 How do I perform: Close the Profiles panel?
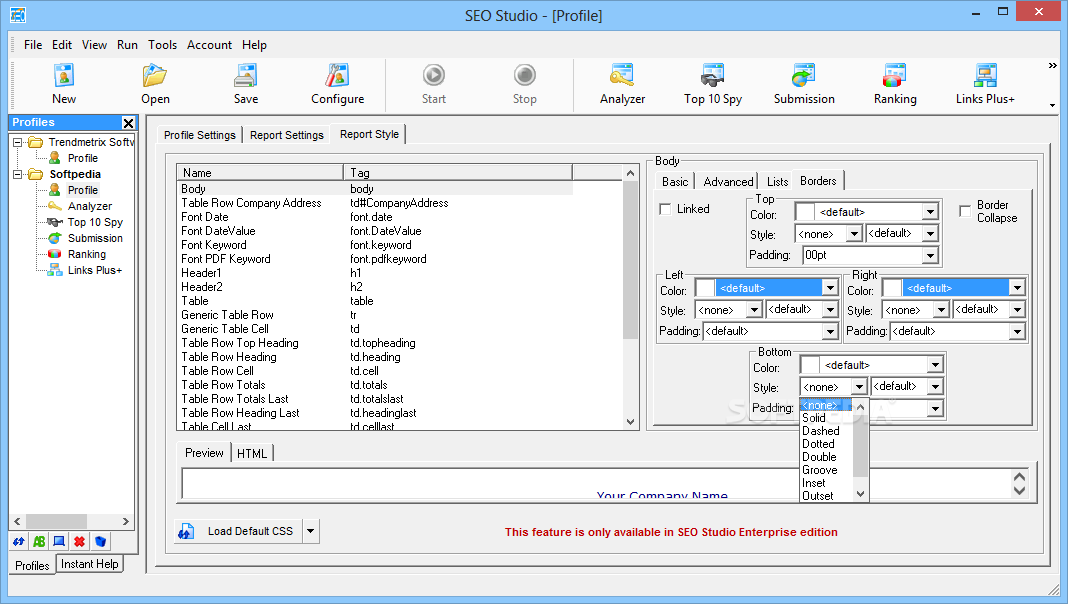(128, 123)
